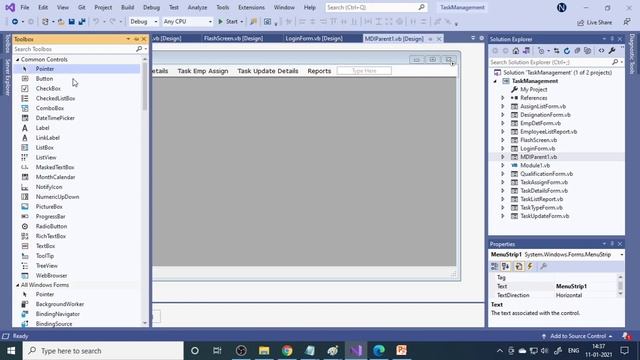The image size is (640, 360).
Task: Expand the TaskUpdateForm.vb node
Action: click(x=503, y=216)
